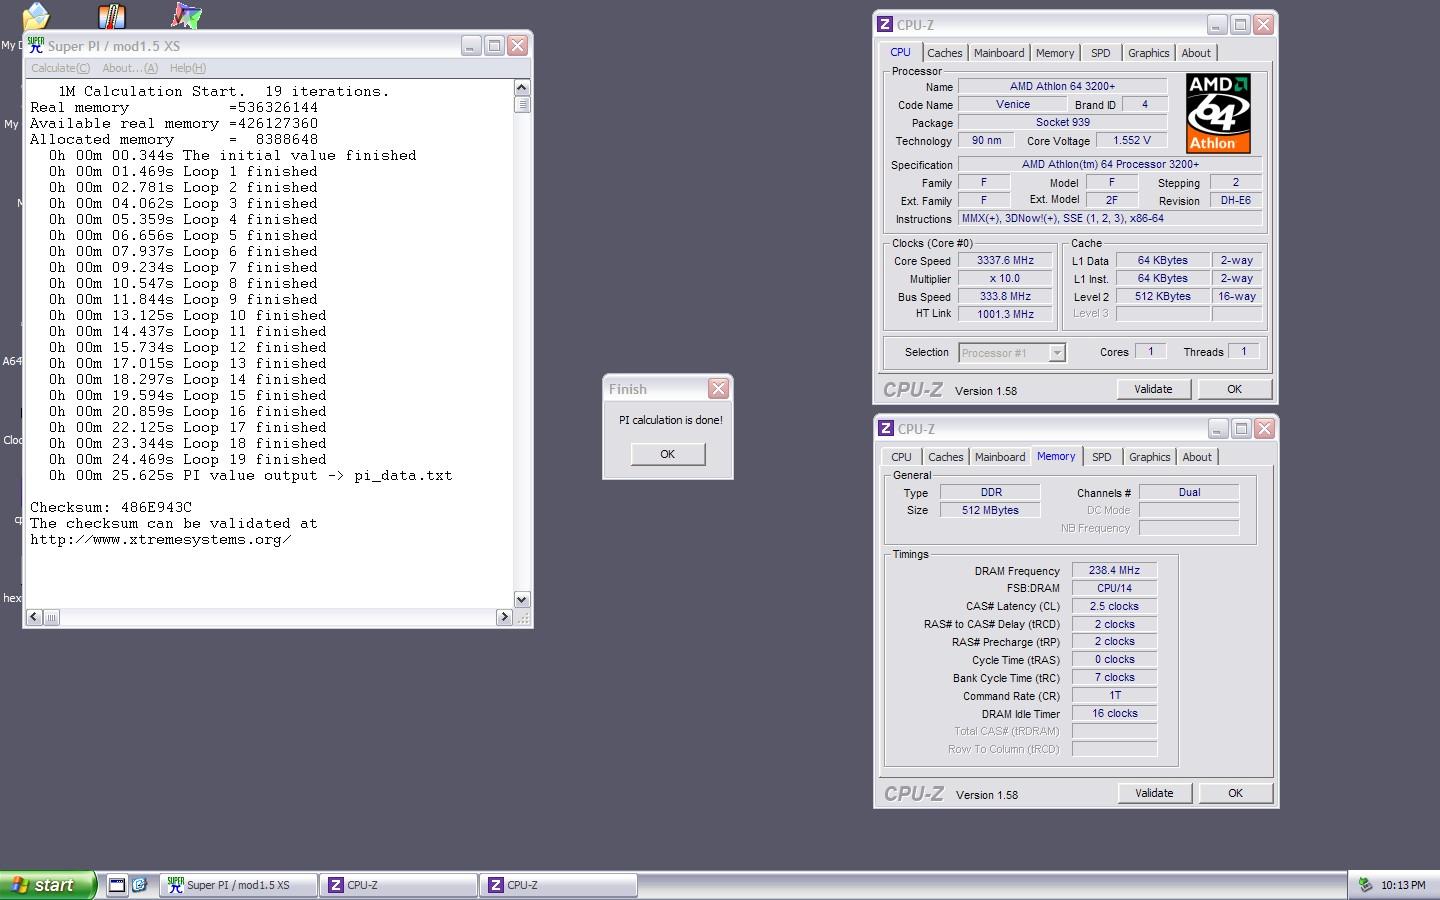Viewport: 1440px width, 900px height.
Task: Switch to Memory tab in upper CPU-Z
Action: (x=1055, y=53)
